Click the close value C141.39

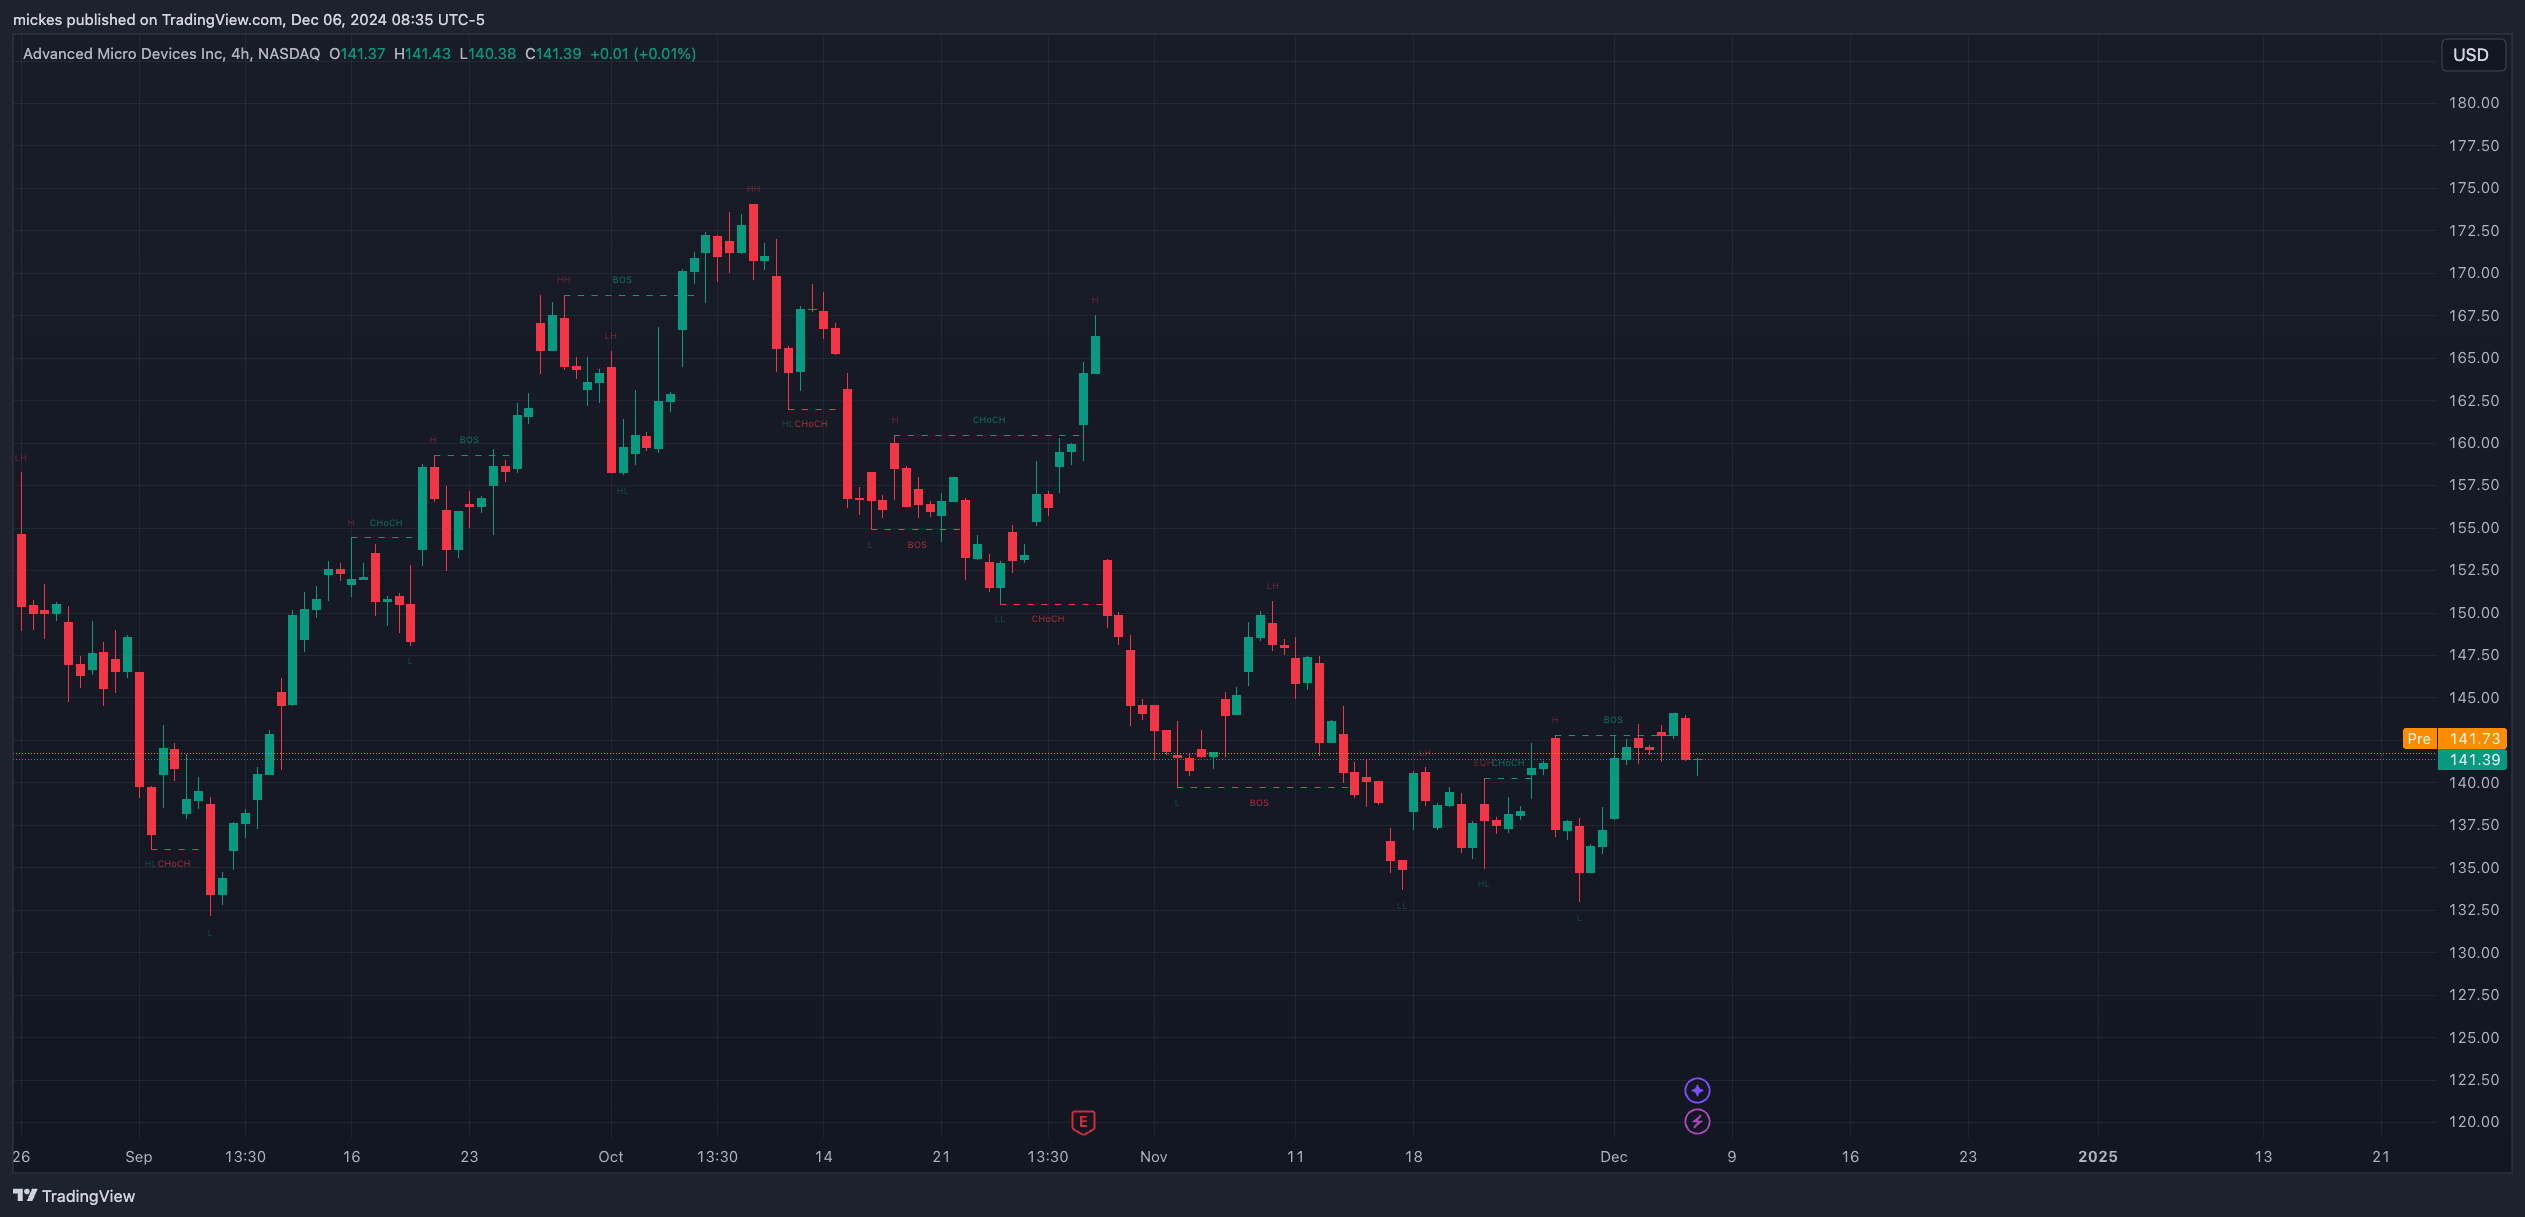pos(553,54)
